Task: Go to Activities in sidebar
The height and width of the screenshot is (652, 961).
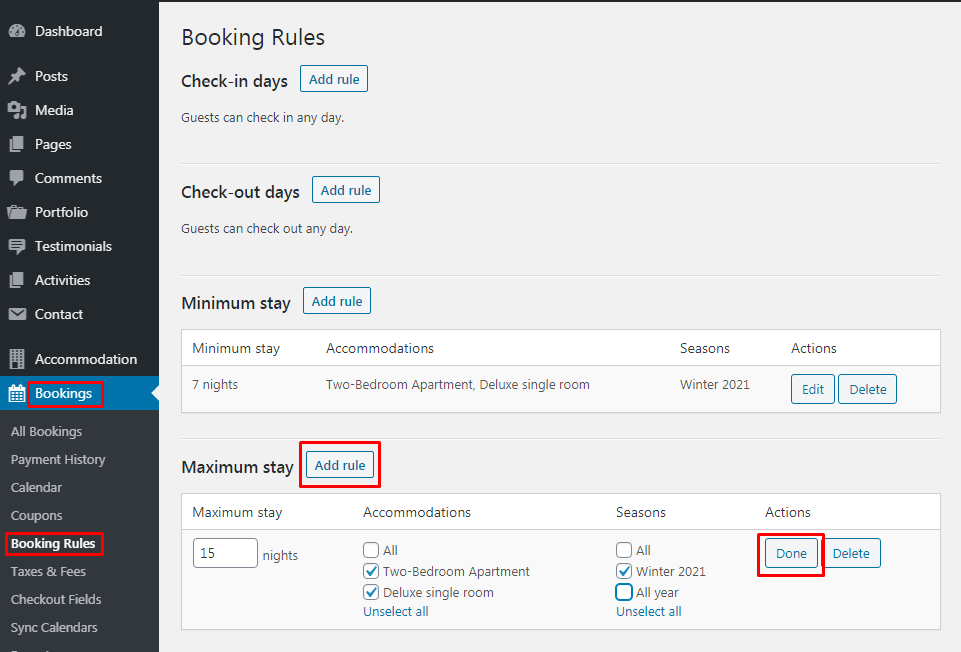Action: coord(63,280)
